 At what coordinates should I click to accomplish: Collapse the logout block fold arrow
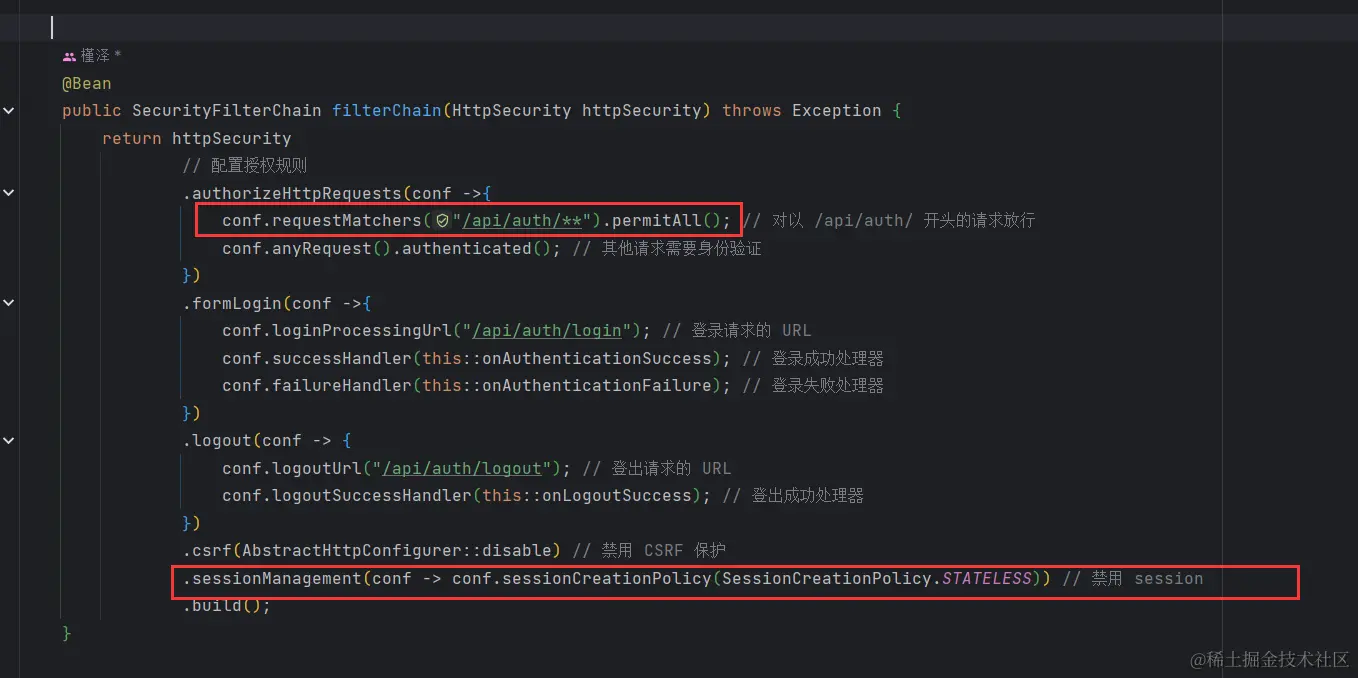pyautogui.click(x=9, y=440)
